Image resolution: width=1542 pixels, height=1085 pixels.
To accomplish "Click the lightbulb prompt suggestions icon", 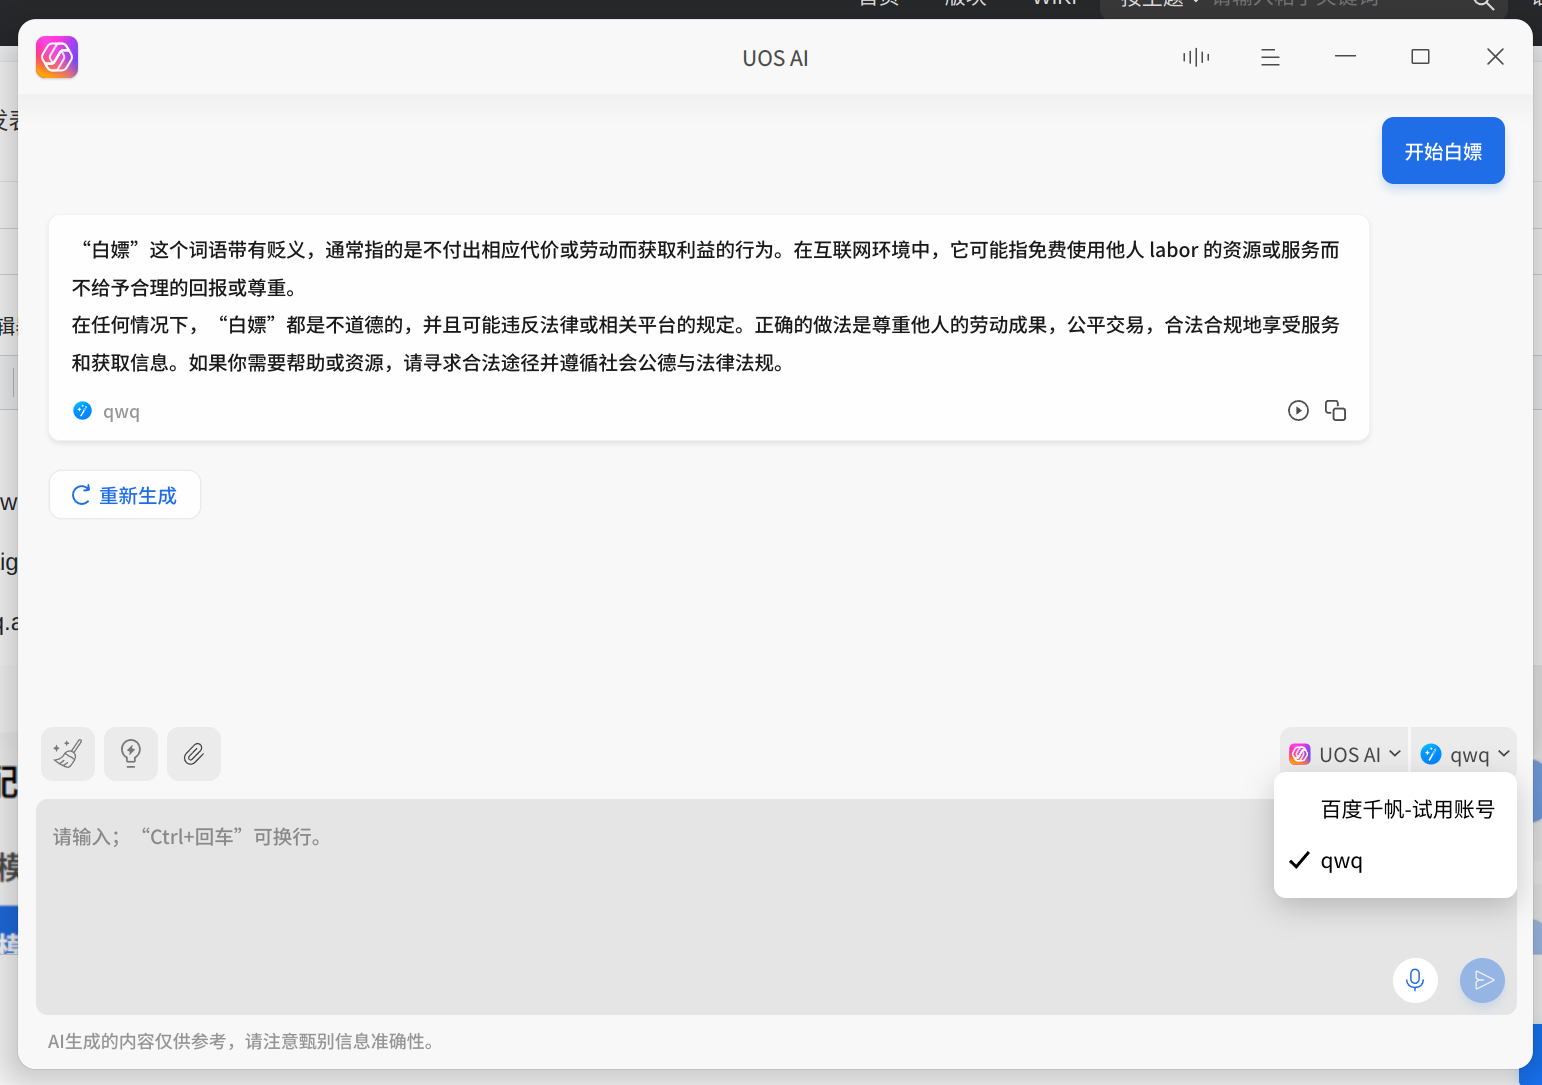I will click(x=131, y=753).
